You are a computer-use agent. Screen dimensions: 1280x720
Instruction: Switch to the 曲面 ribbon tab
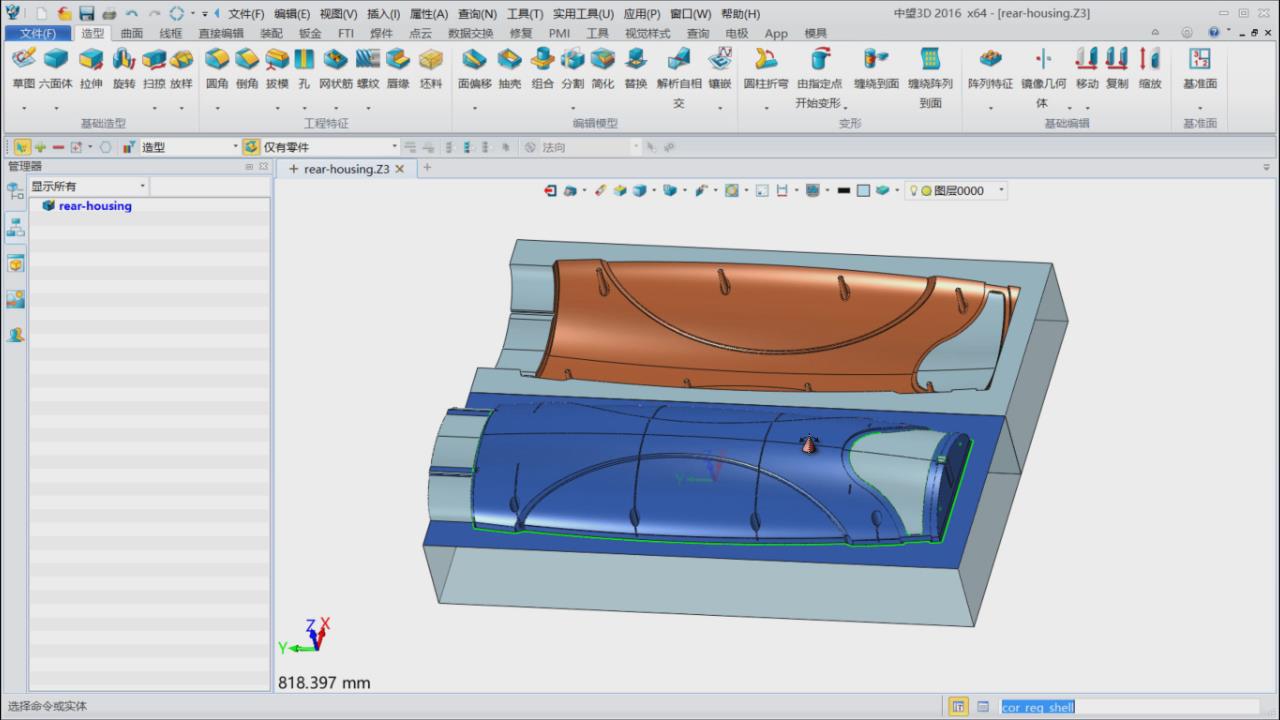[x=132, y=33]
